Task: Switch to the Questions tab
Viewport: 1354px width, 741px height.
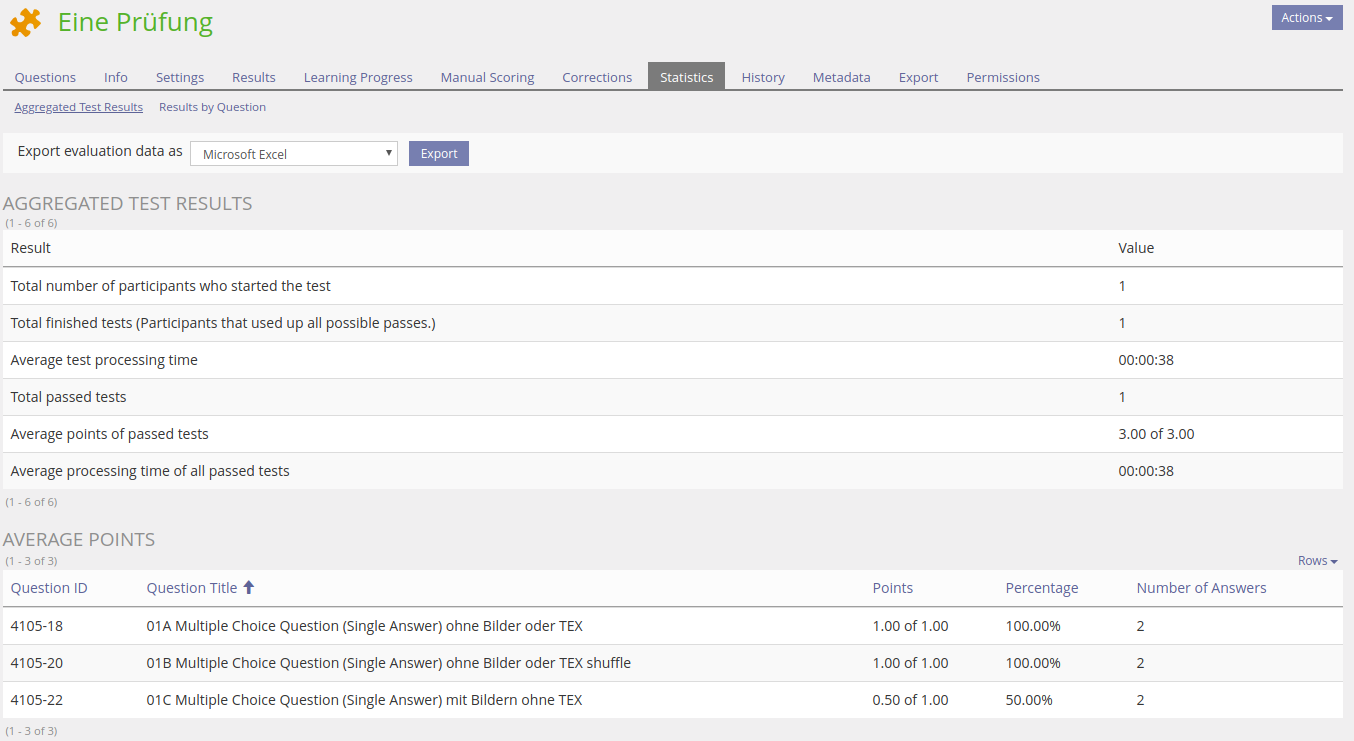Action: 45,77
